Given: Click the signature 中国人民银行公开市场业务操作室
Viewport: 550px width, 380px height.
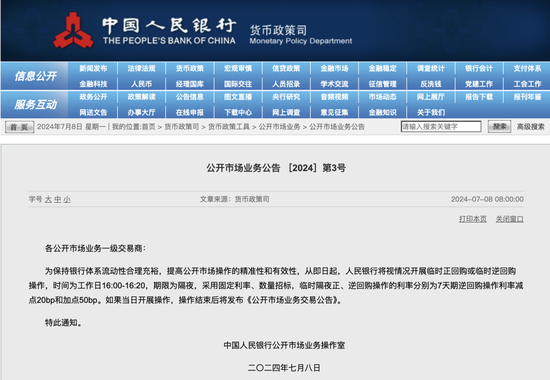Looking at the screenshot, I should tap(284, 345).
